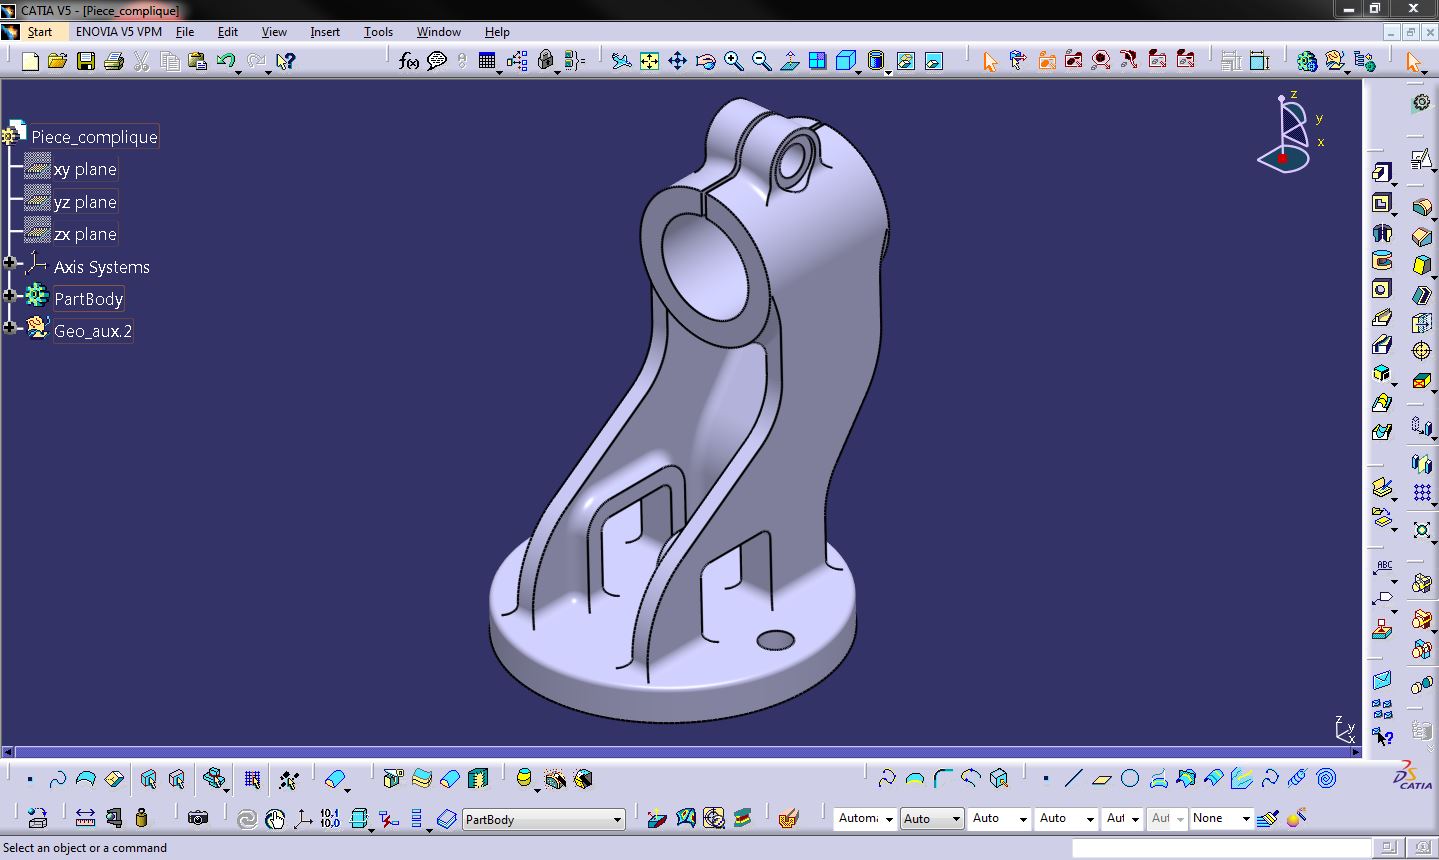Select the Rotate view tool
The width and height of the screenshot is (1439, 860).
705,61
